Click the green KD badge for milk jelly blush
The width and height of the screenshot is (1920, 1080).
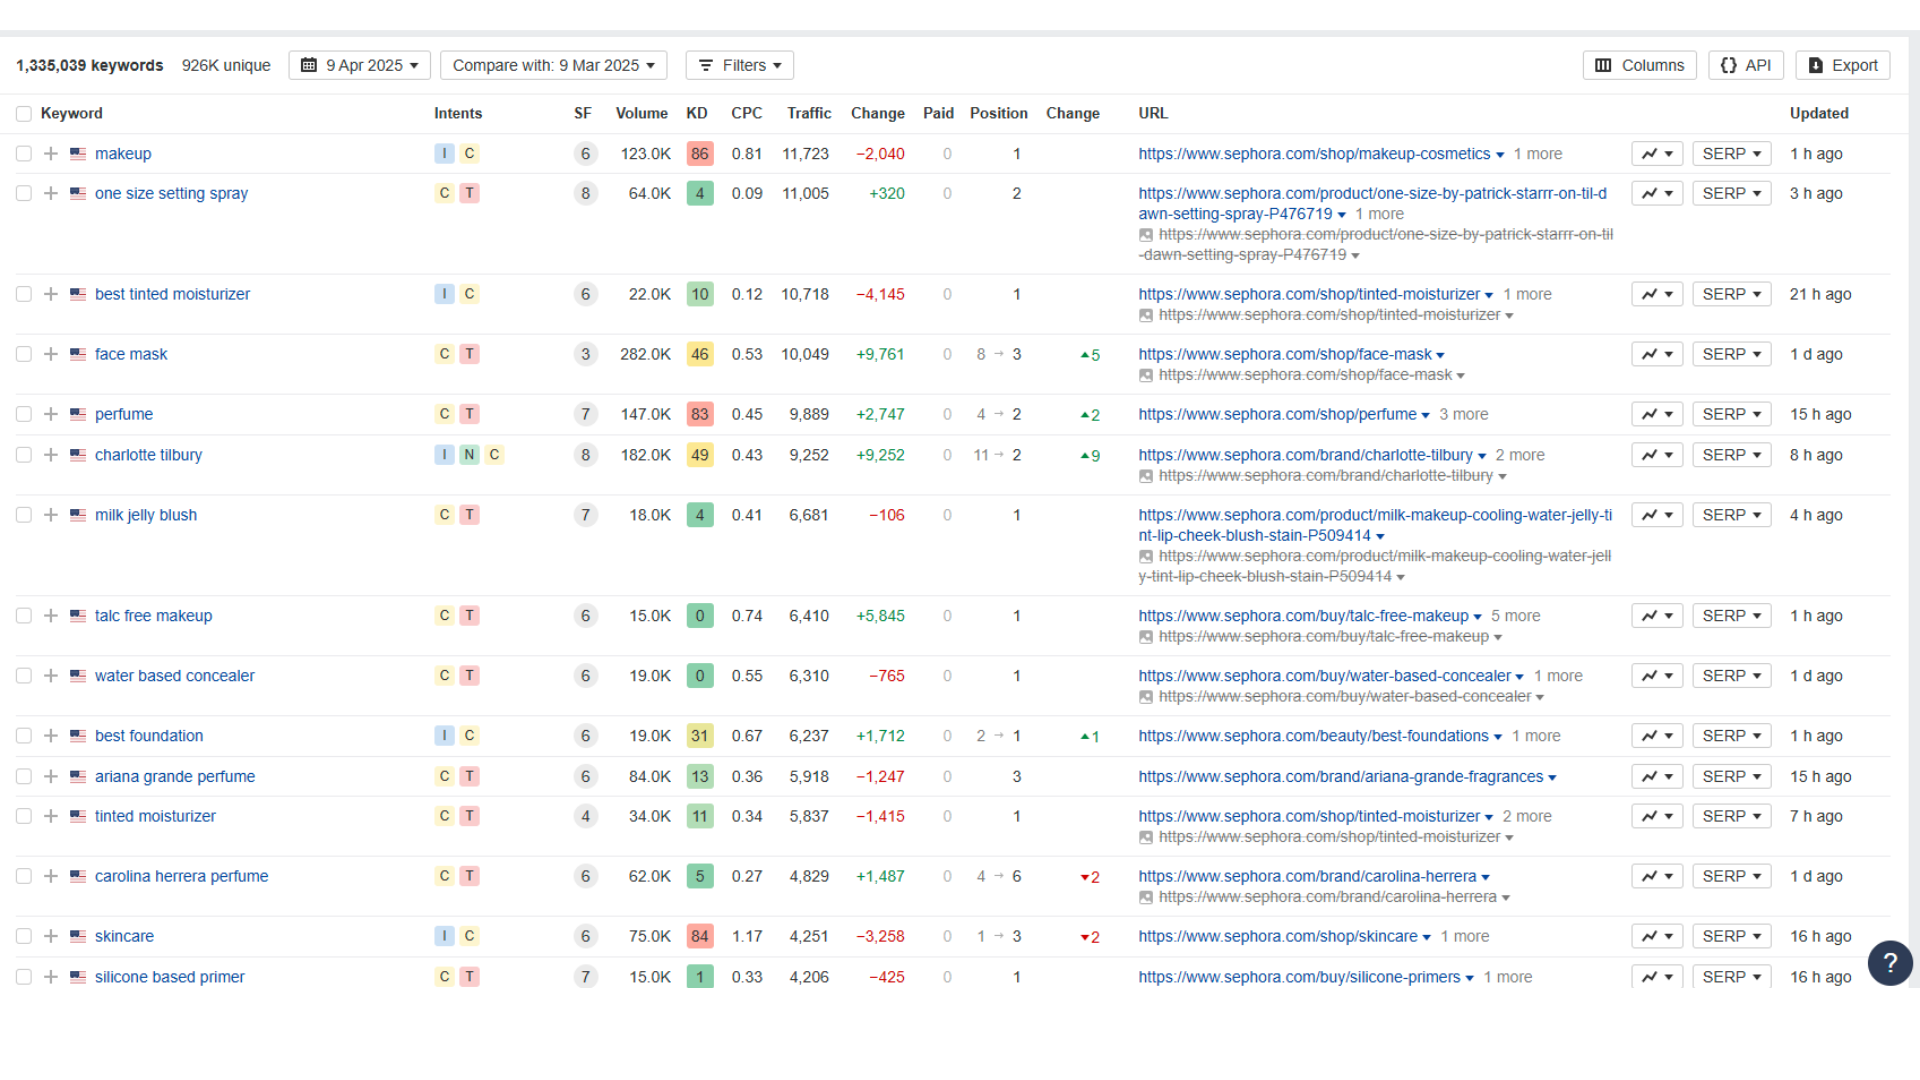pyautogui.click(x=700, y=515)
